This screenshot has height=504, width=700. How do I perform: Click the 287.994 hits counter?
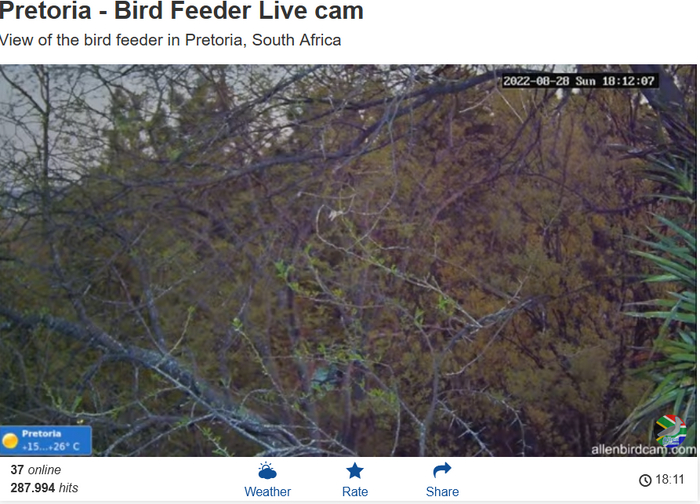(44, 487)
